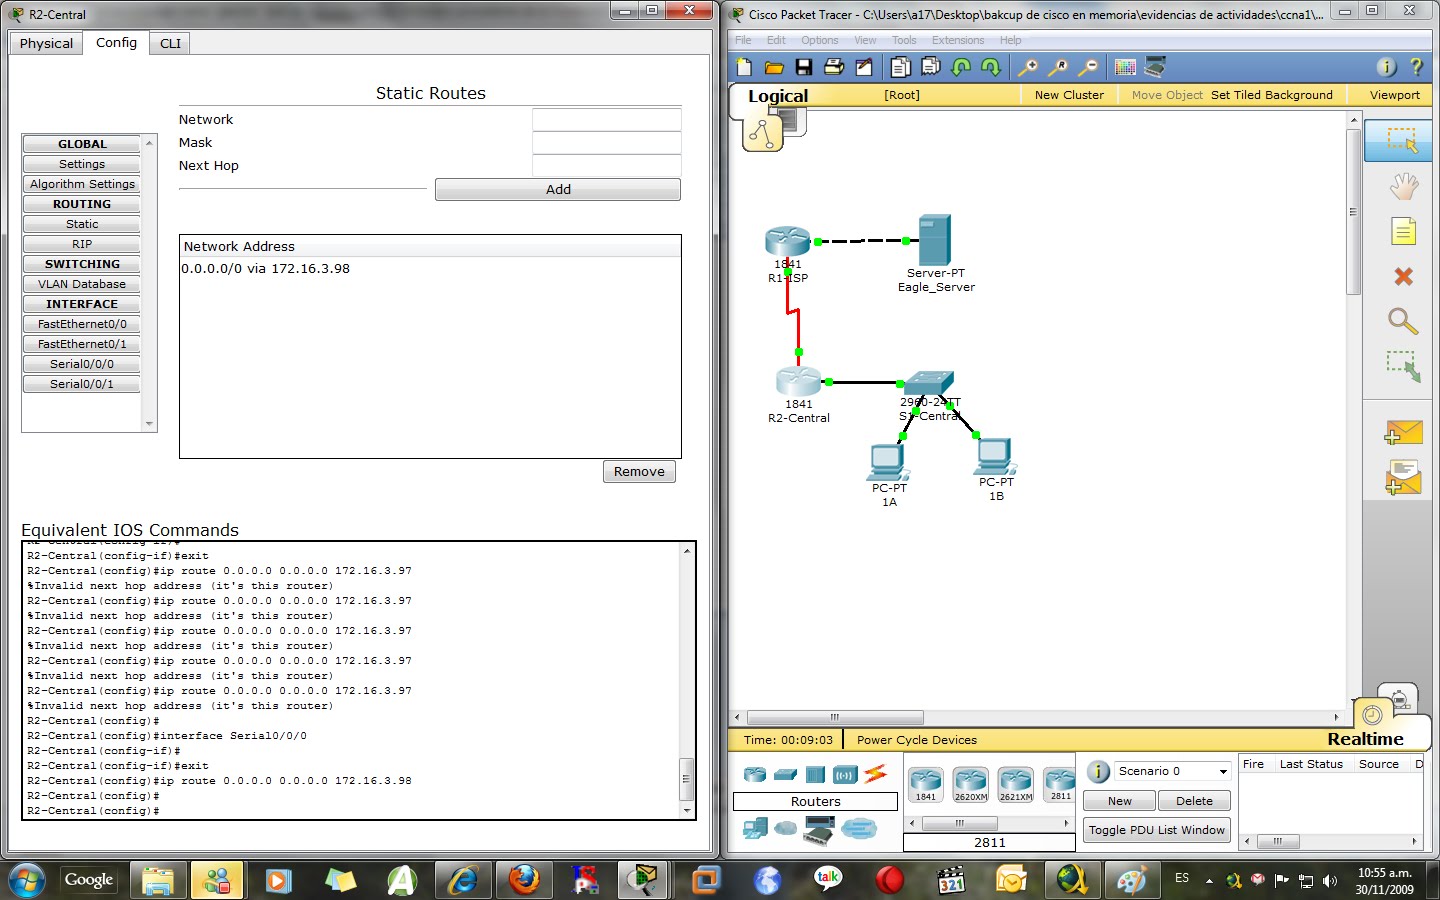Select the Switches device category icon
The image size is (1440, 900).
click(785, 774)
